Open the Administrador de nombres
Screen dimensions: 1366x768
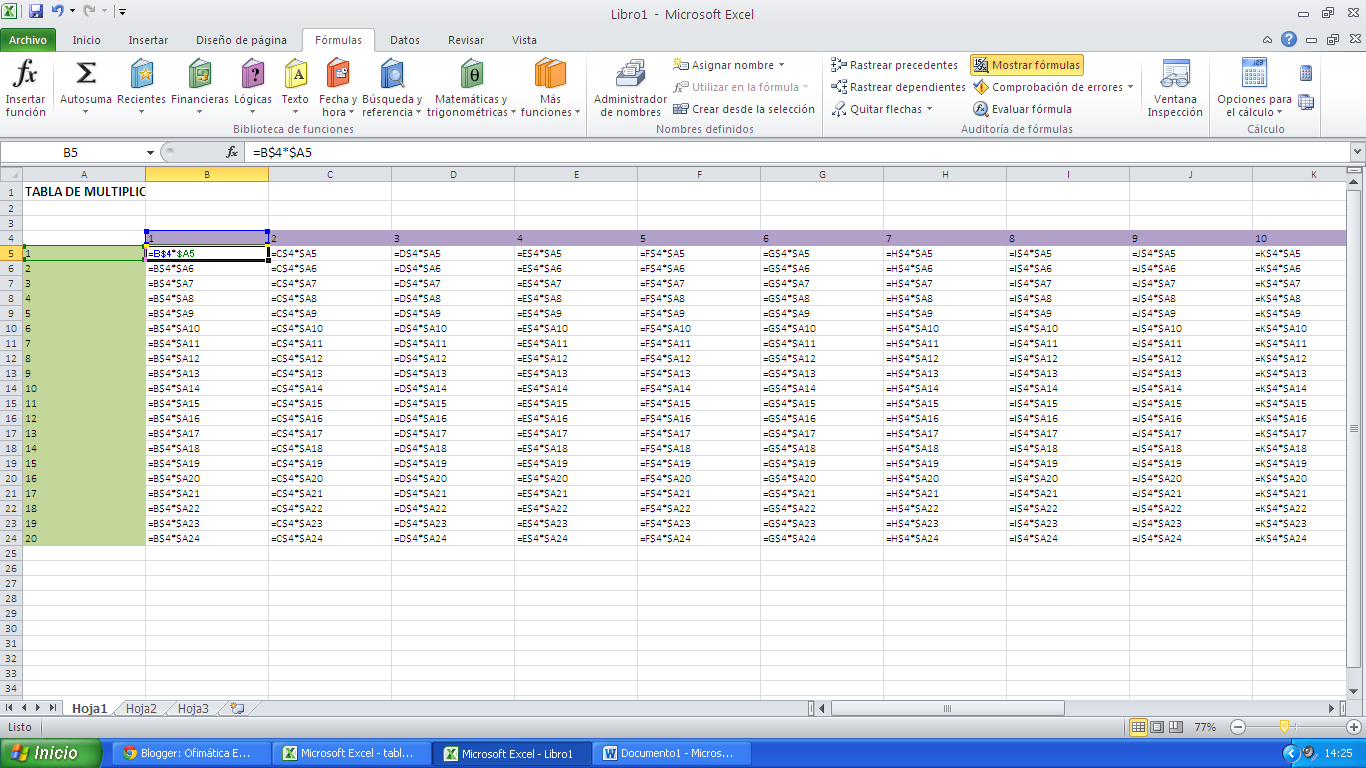pyautogui.click(x=629, y=88)
